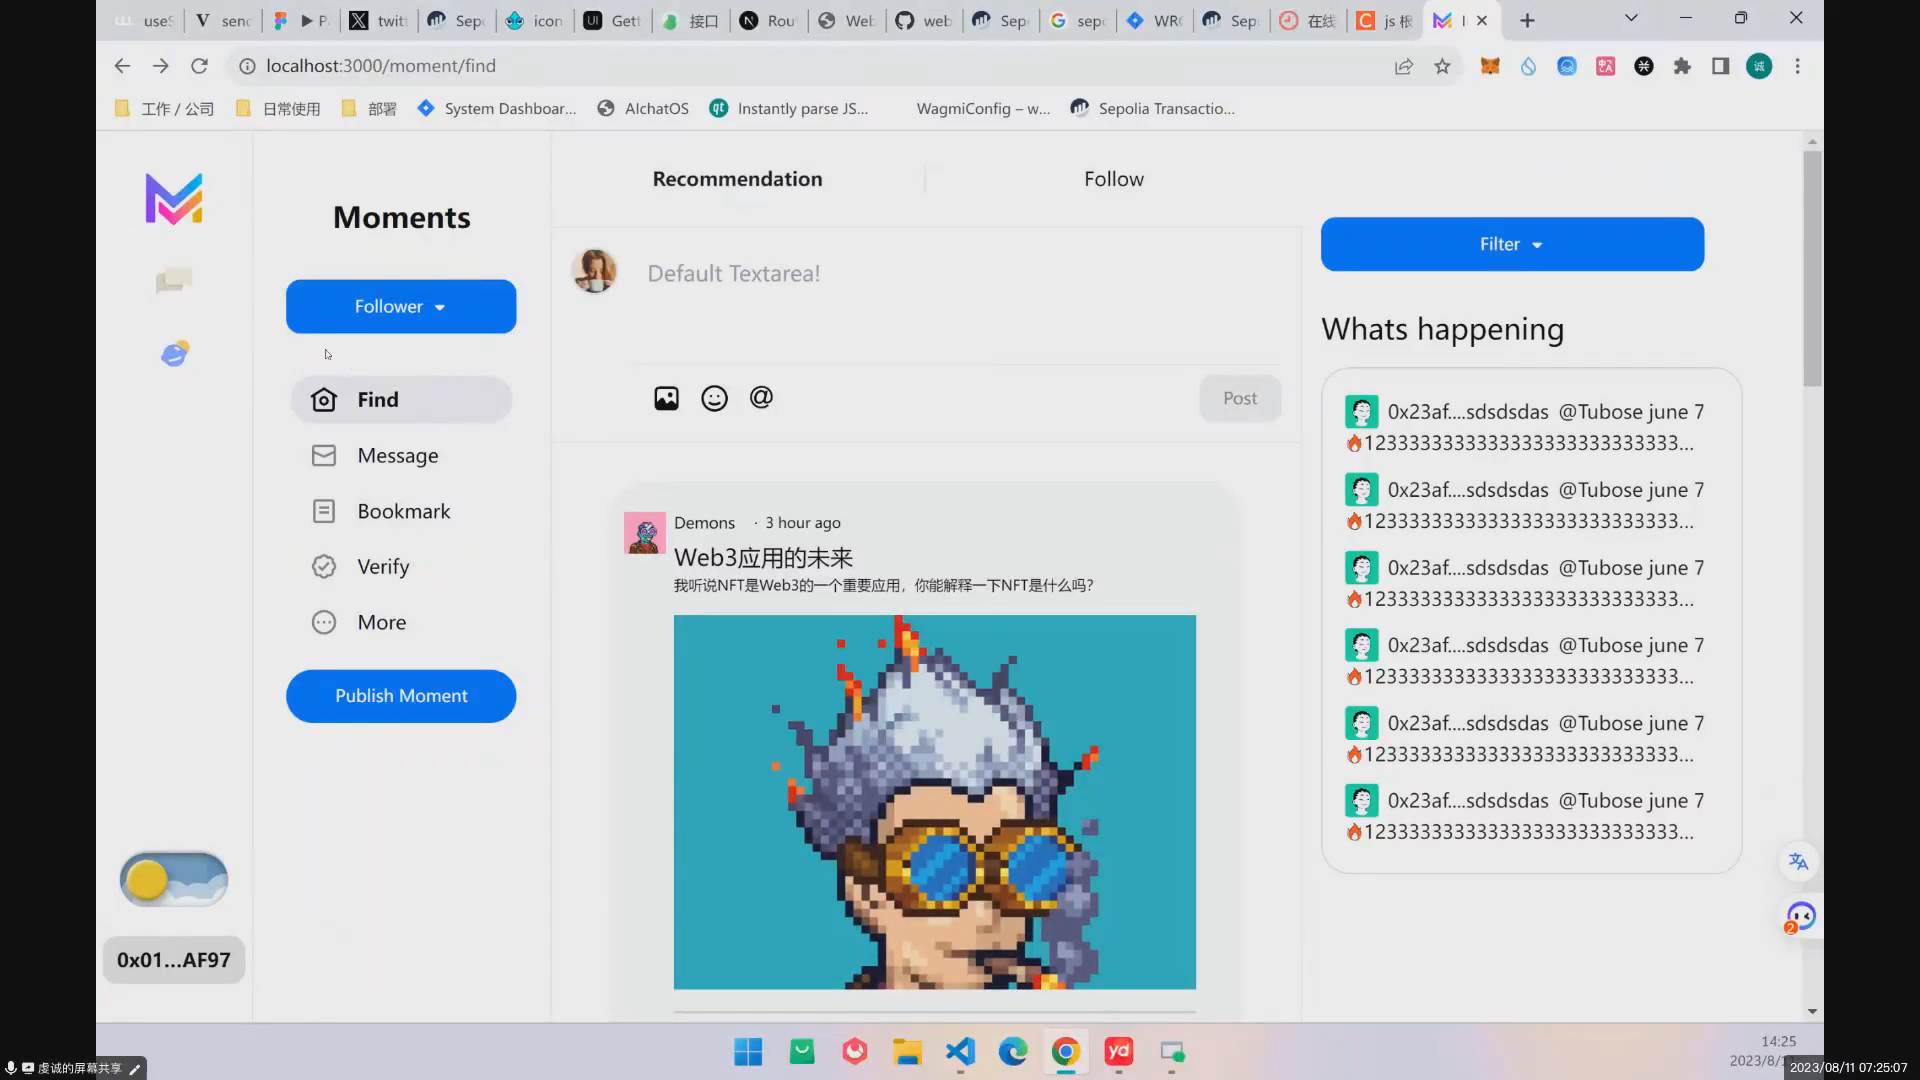Screen dimensions: 1920x1080
Task: Click the @ mention icon
Action: tap(761, 398)
